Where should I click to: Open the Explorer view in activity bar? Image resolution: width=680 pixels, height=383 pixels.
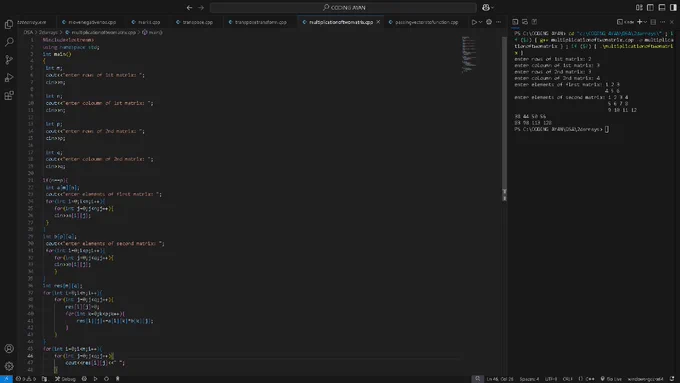point(9,24)
